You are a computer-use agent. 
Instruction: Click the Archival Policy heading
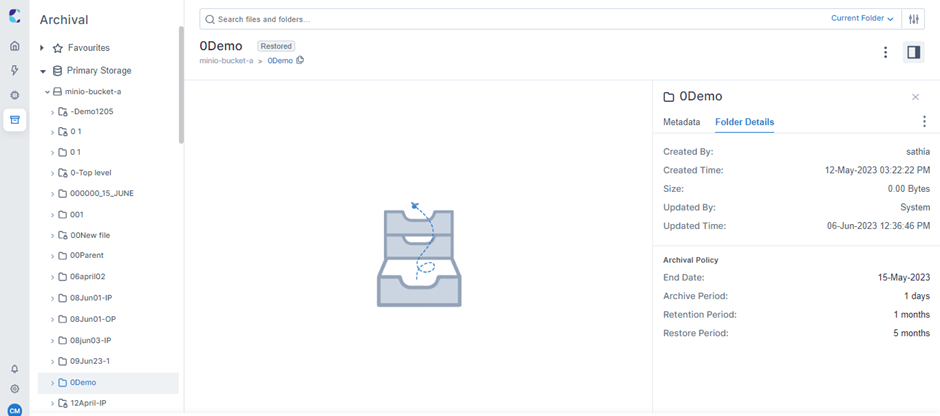691,260
